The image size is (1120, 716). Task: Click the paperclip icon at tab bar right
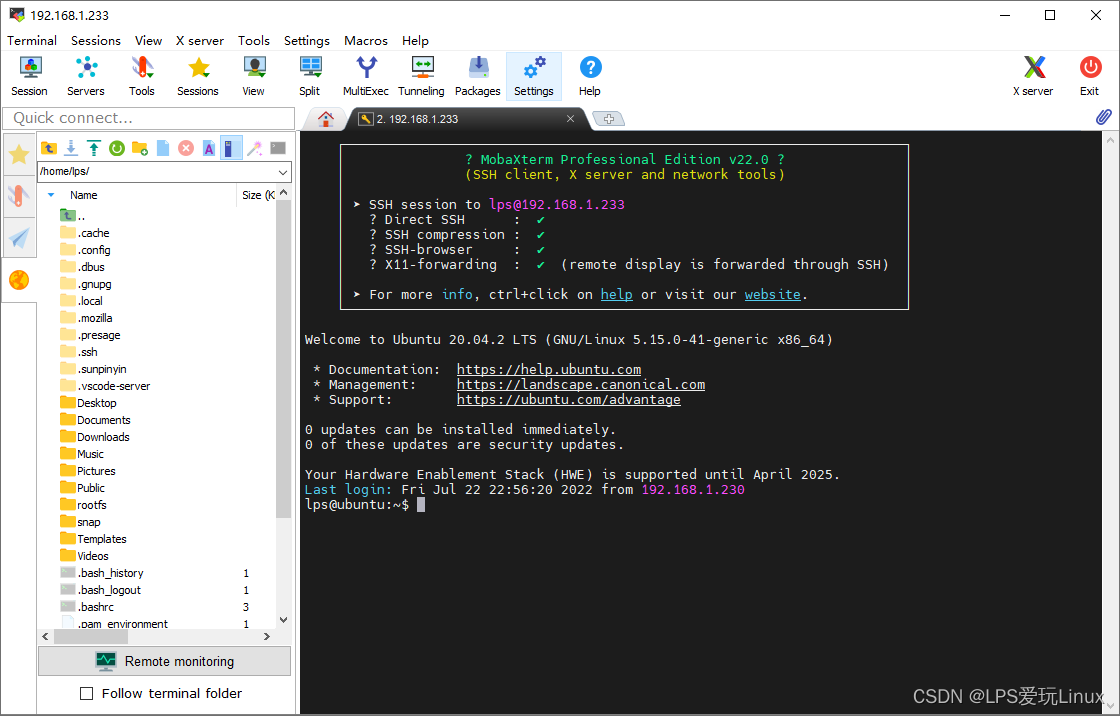click(1103, 117)
